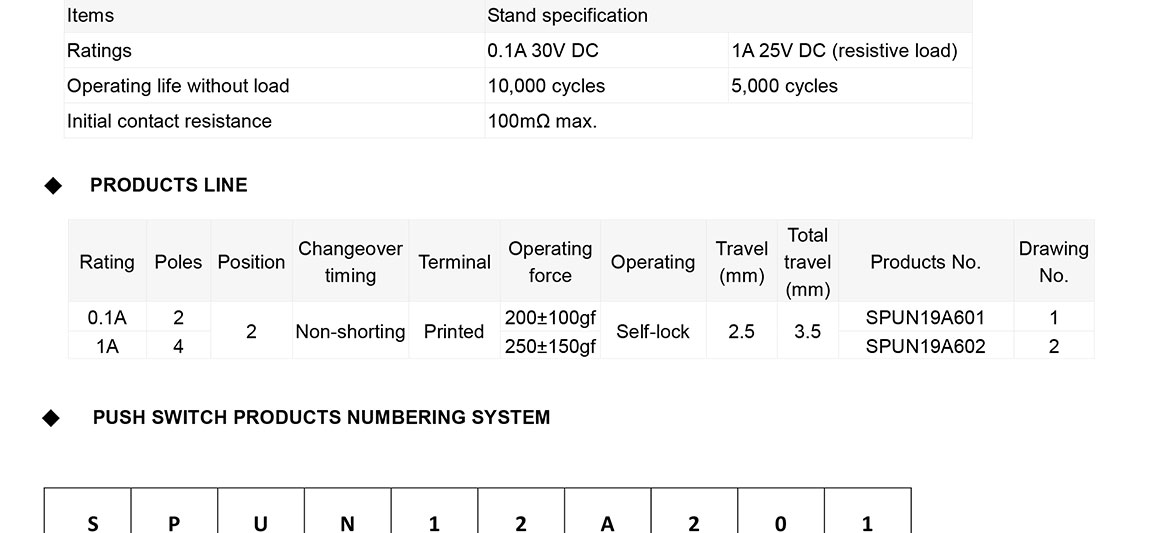Click the PRODUCTS LINE section heading
Viewport: 1150px width, 533px height.
click(168, 185)
